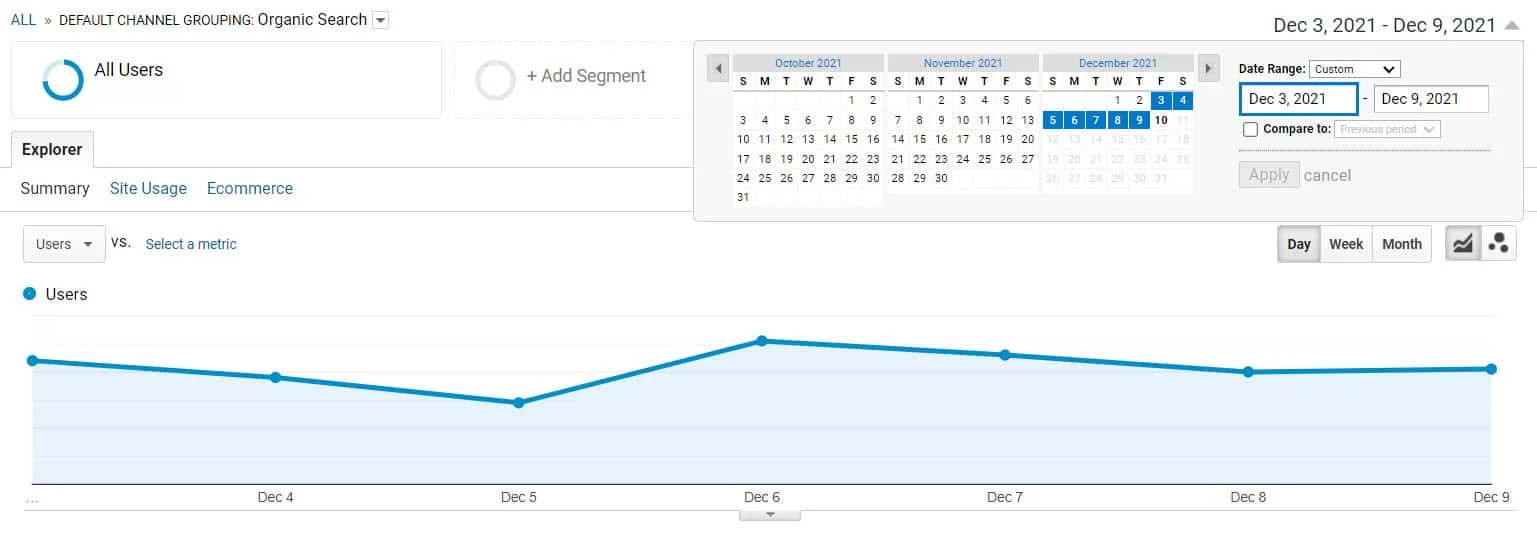Click next month arrow in calendar
1537x533 pixels.
point(1208,69)
